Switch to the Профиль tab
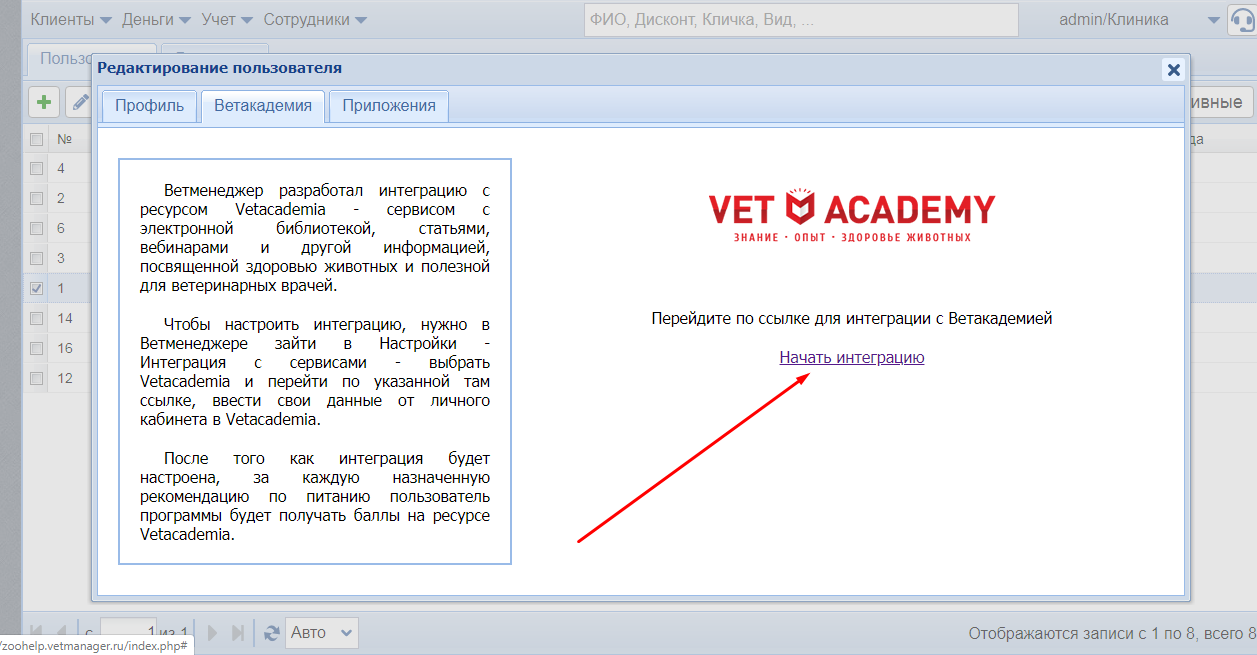The width and height of the screenshot is (1257, 655). (x=149, y=106)
